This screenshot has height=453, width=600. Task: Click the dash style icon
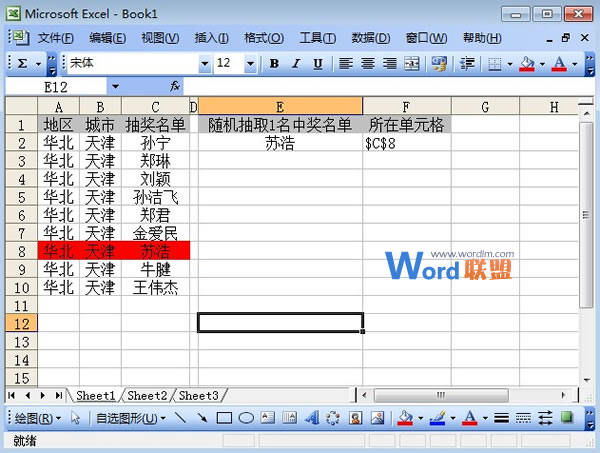click(523, 418)
